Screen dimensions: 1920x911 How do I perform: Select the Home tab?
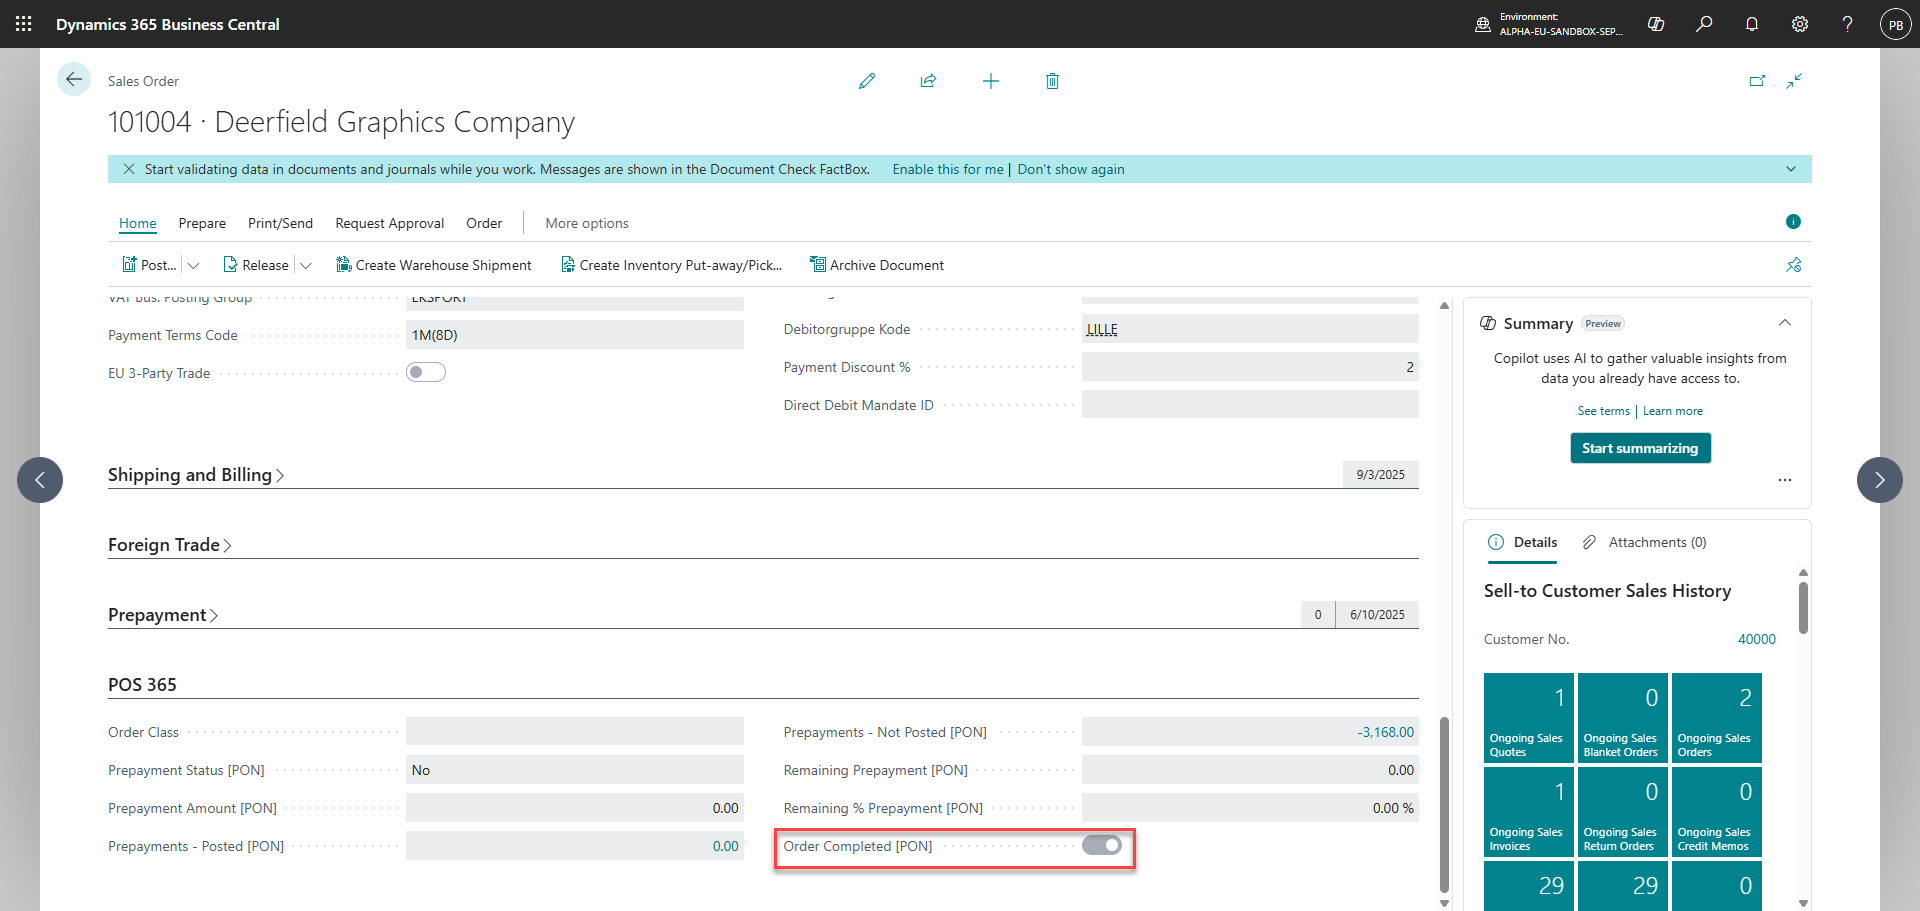(138, 223)
